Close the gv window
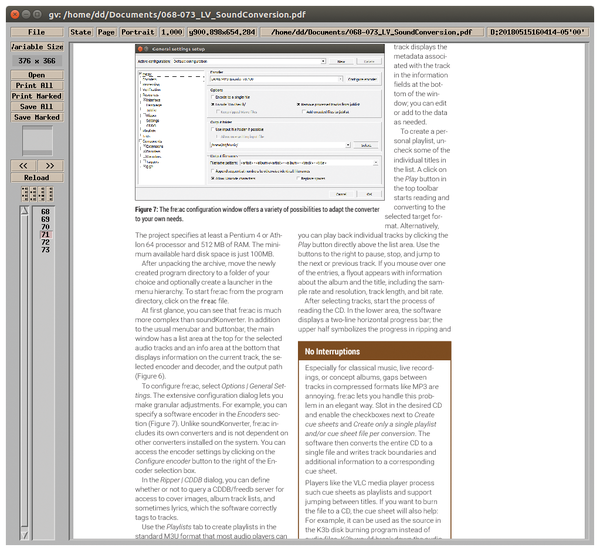 pos(15,15)
